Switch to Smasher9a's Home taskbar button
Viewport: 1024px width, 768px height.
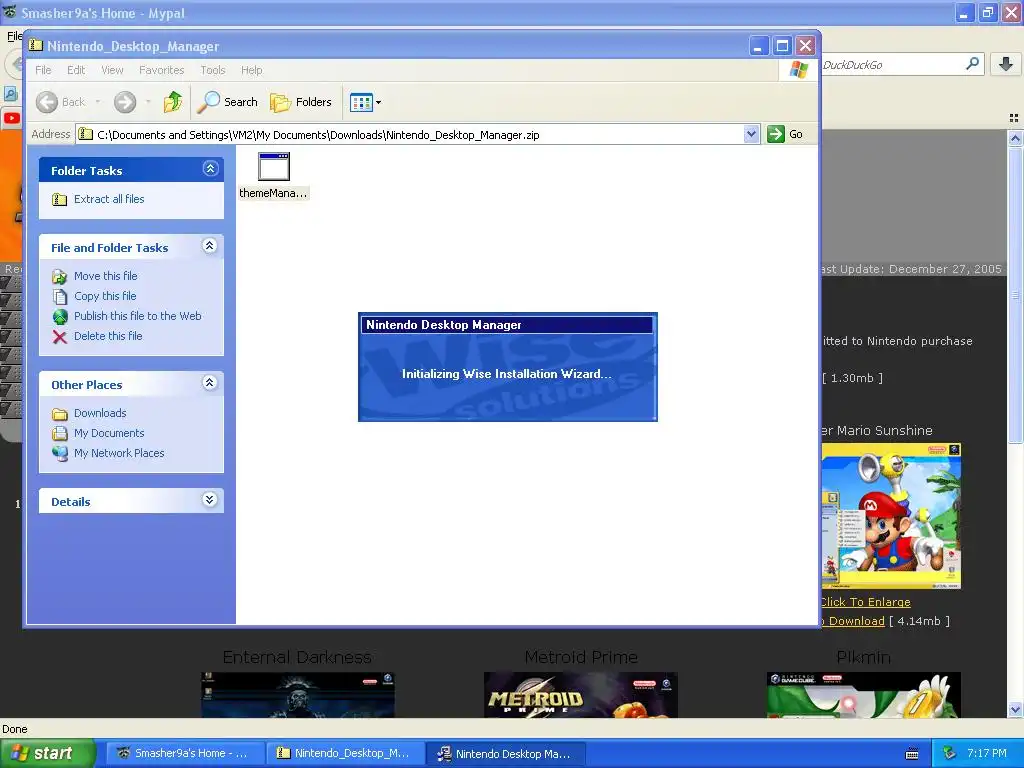tap(184, 754)
